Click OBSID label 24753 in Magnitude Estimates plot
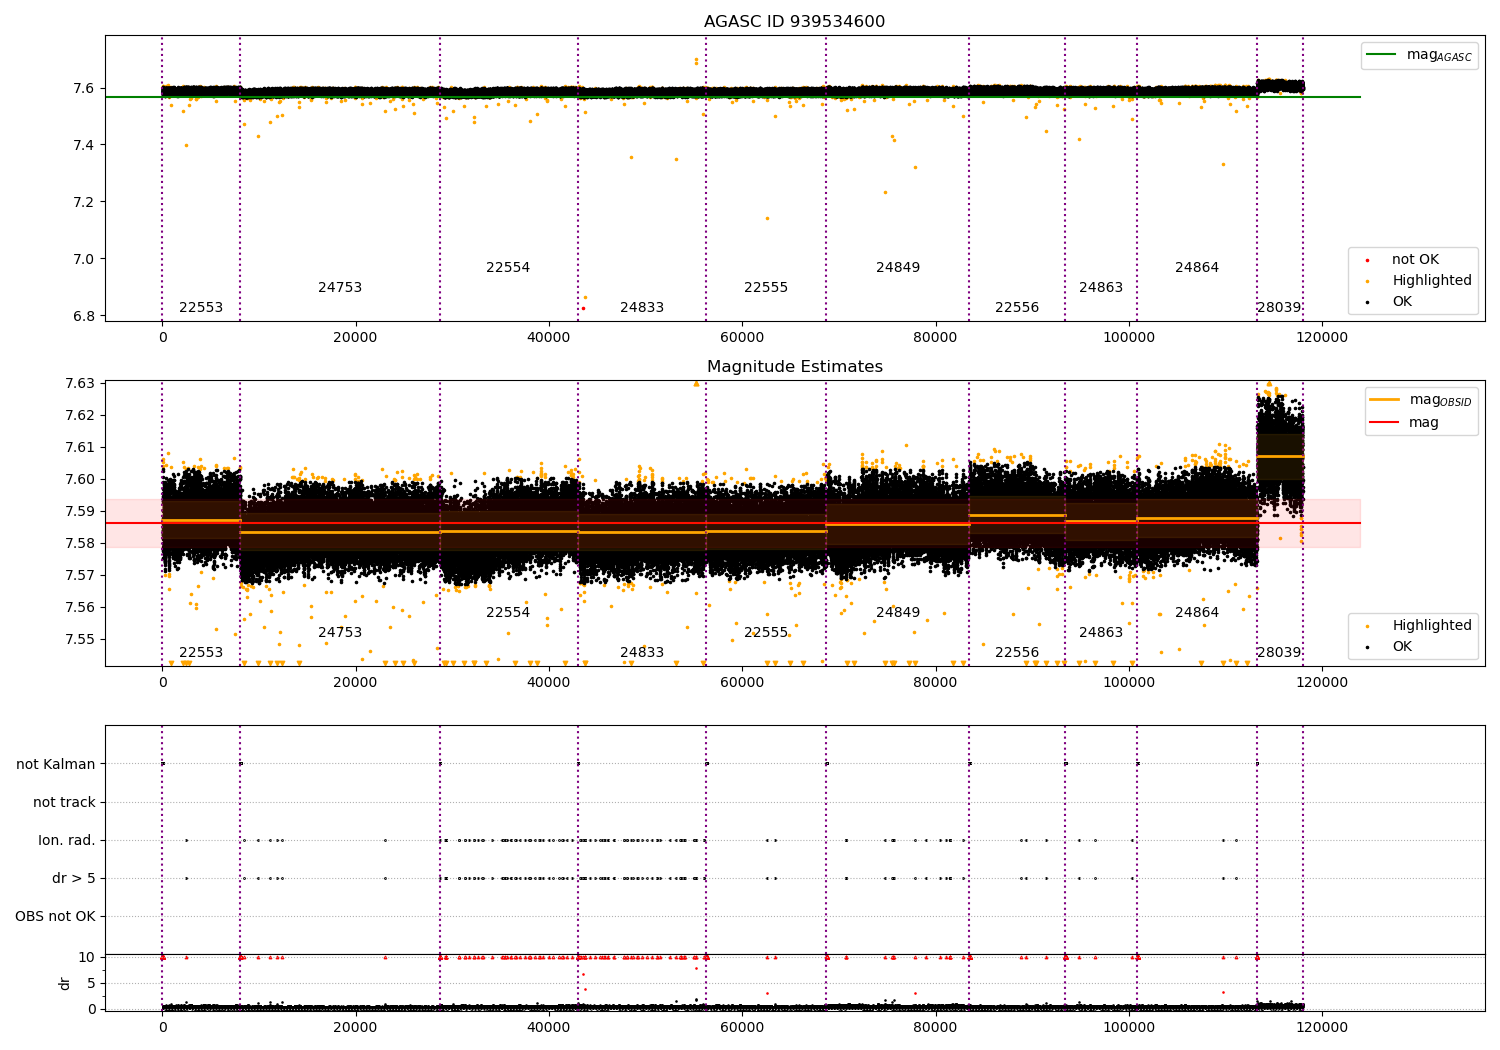The width and height of the screenshot is (1500, 1050). (x=340, y=633)
